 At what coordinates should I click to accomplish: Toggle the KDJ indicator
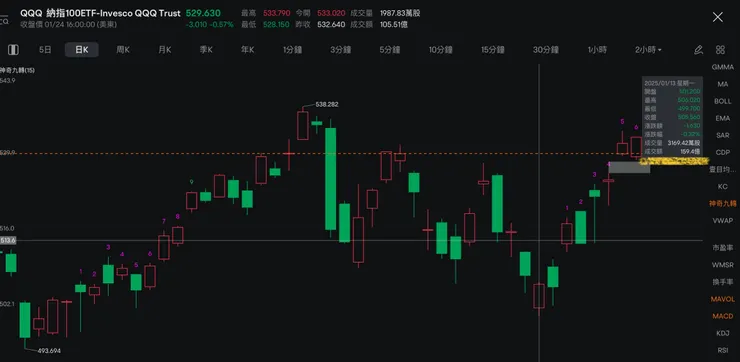coord(723,333)
